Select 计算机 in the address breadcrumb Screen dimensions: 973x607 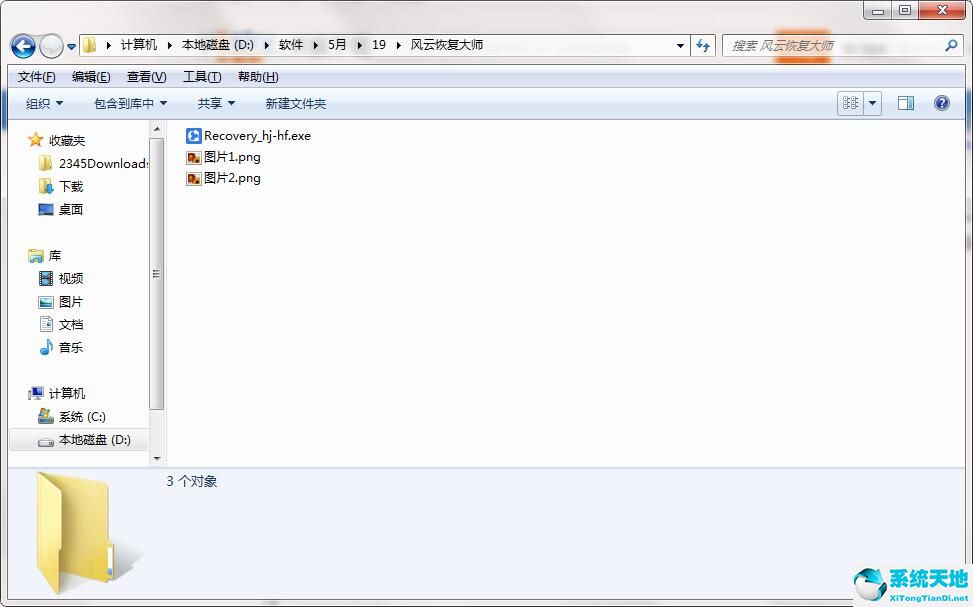point(138,45)
